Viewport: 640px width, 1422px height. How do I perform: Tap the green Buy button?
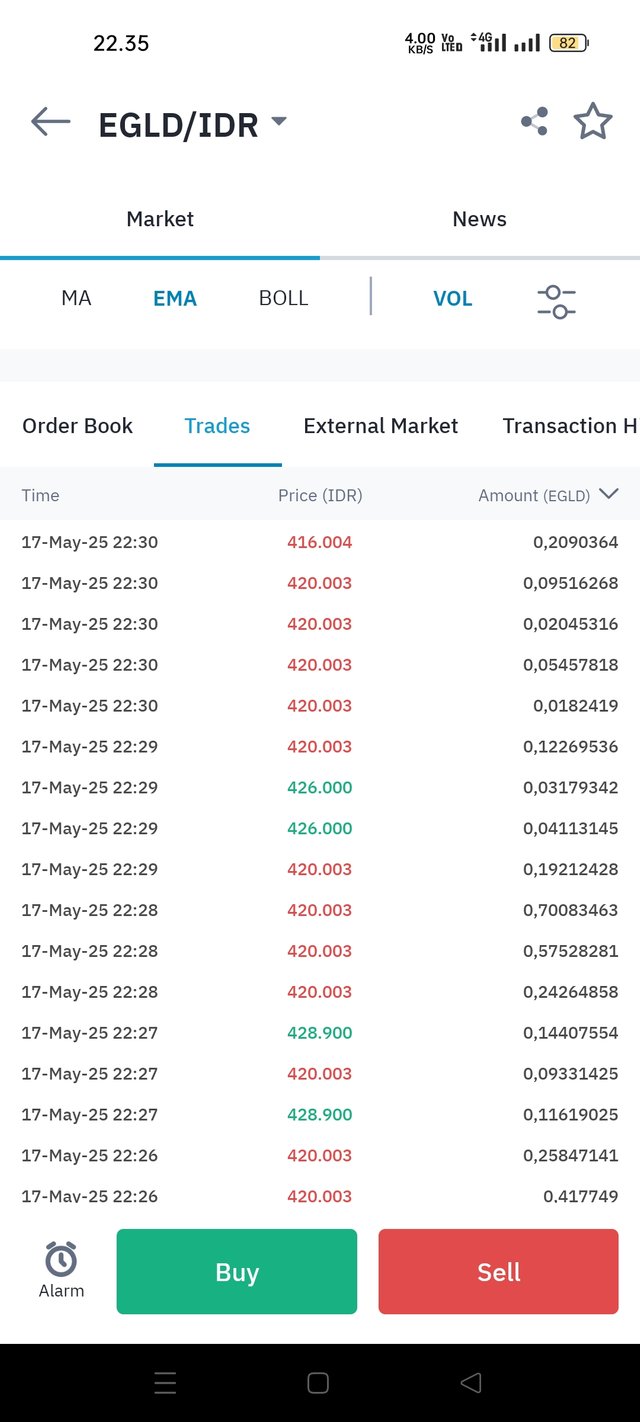click(x=237, y=1271)
